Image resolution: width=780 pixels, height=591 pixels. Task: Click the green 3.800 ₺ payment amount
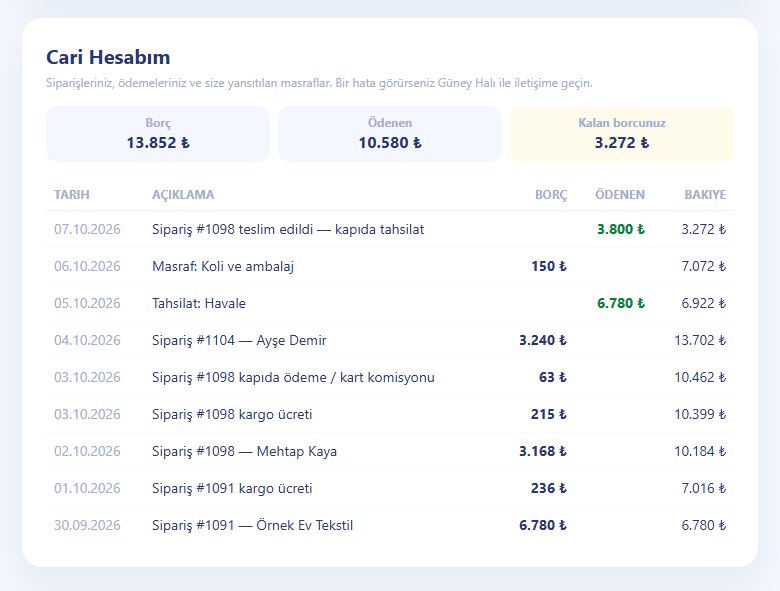tap(621, 229)
